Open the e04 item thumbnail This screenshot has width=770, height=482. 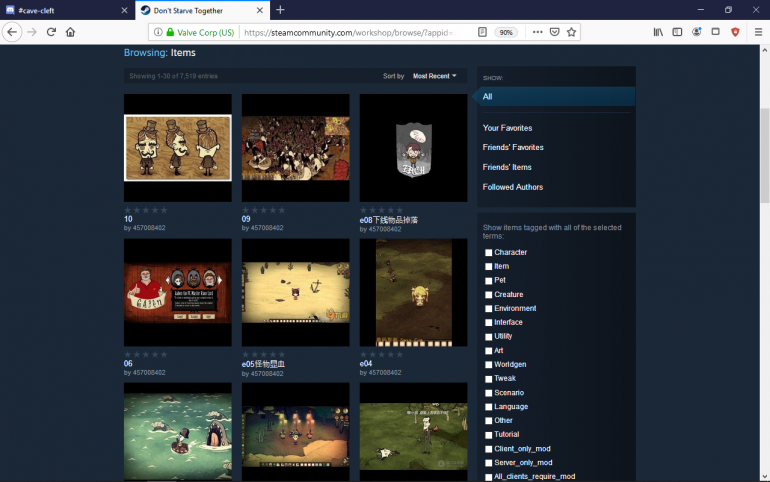[x=413, y=293]
